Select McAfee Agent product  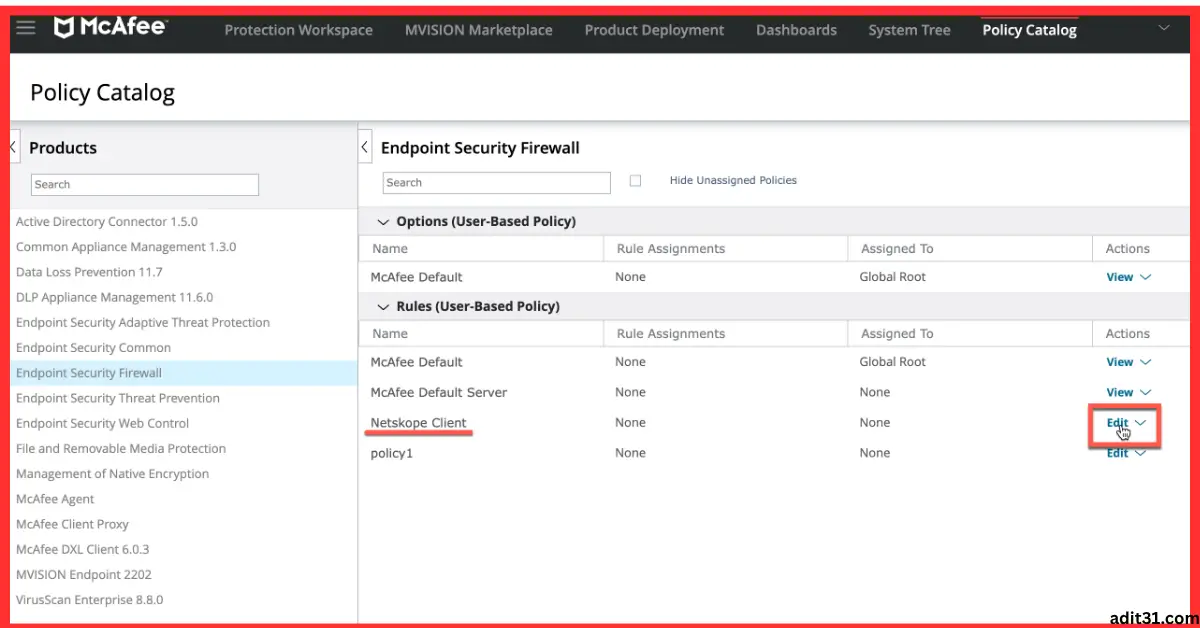(55, 499)
